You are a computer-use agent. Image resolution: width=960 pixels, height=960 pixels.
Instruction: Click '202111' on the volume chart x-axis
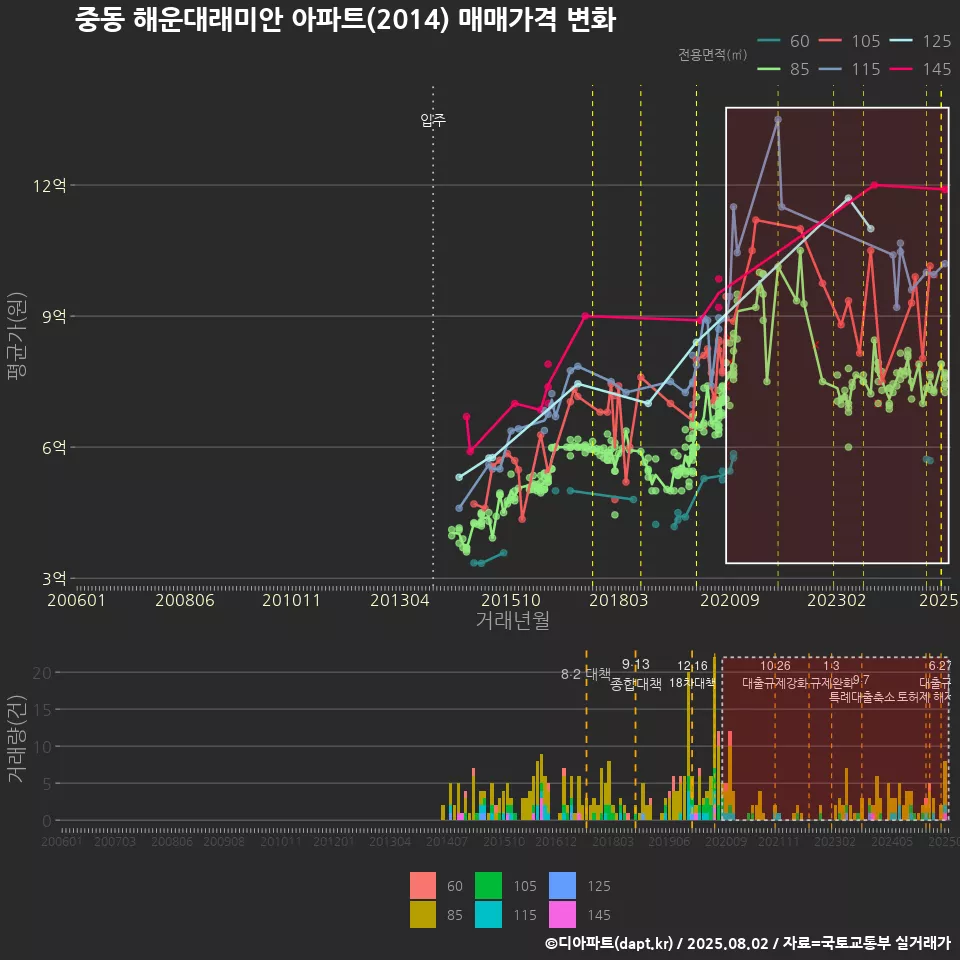coord(779,842)
